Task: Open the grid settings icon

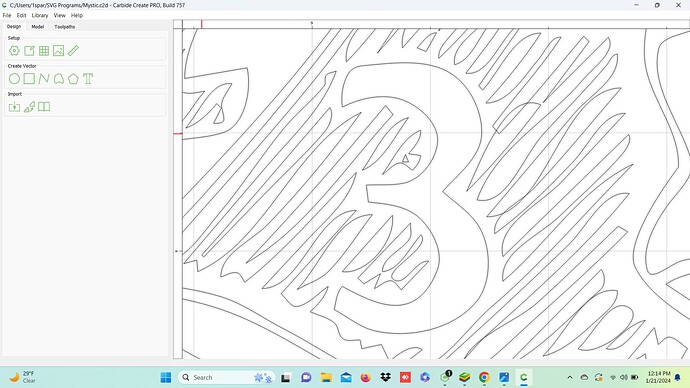Action: [x=44, y=51]
